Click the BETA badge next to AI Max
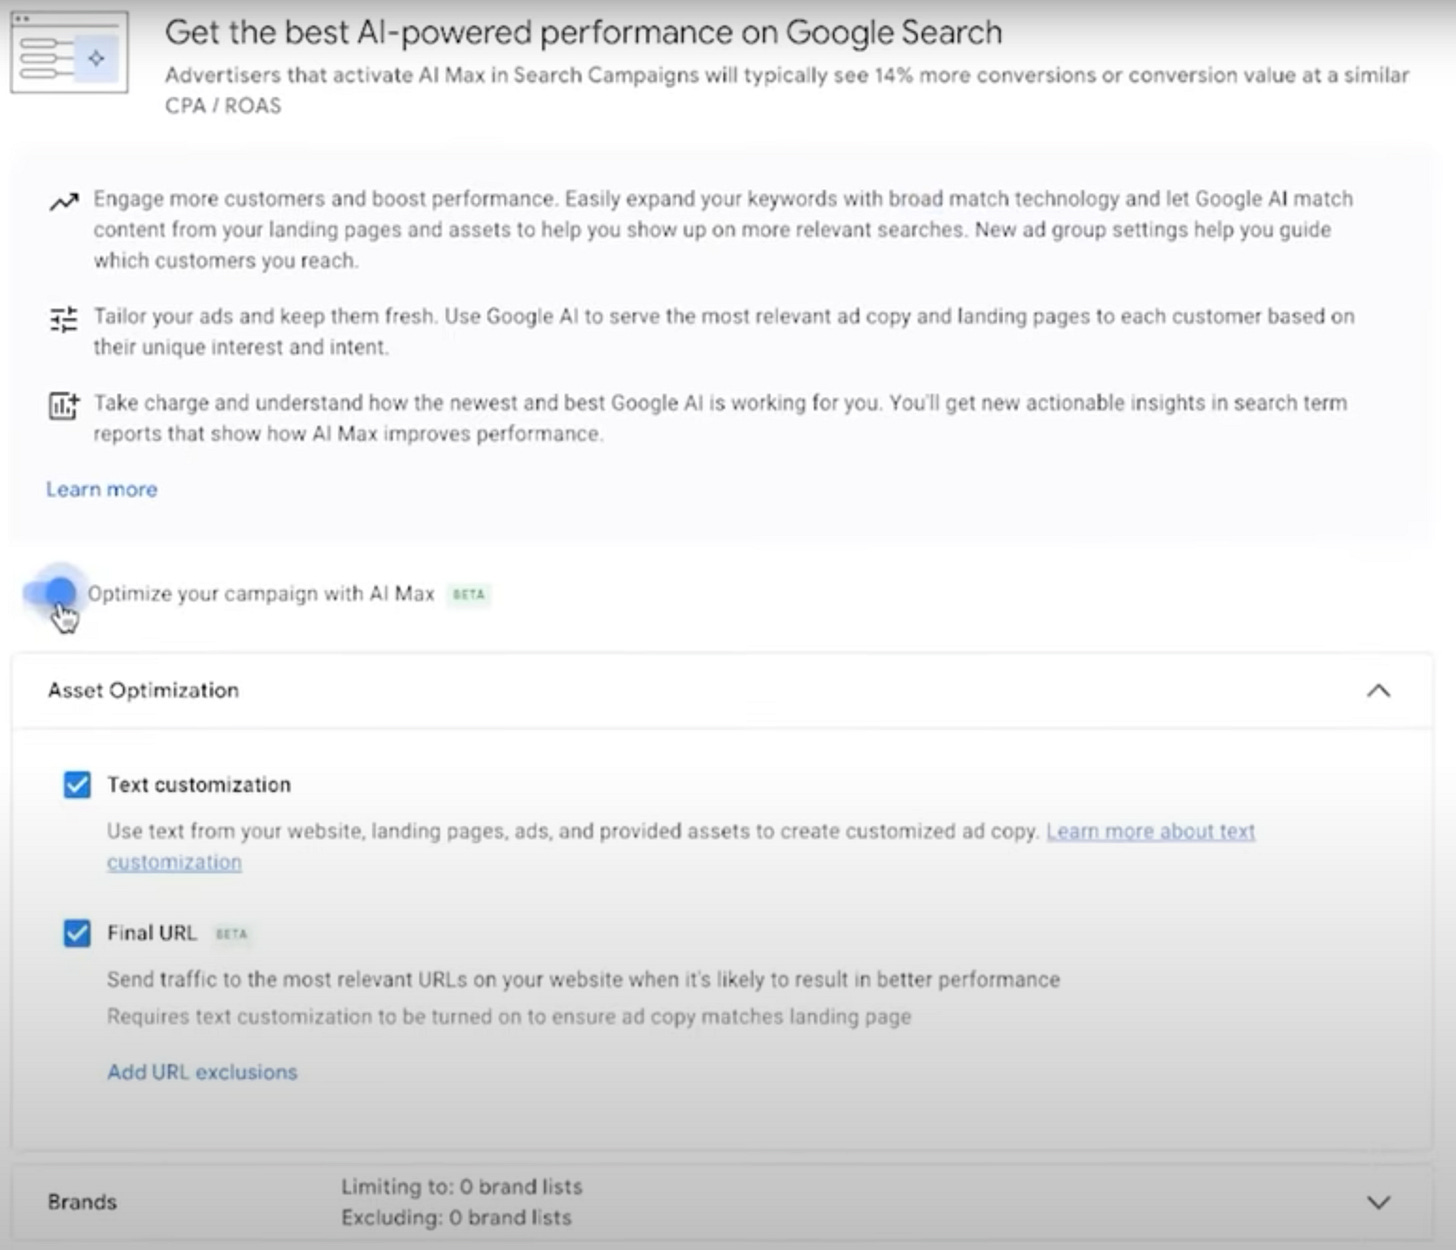The width and height of the screenshot is (1456, 1250). pos(468,594)
